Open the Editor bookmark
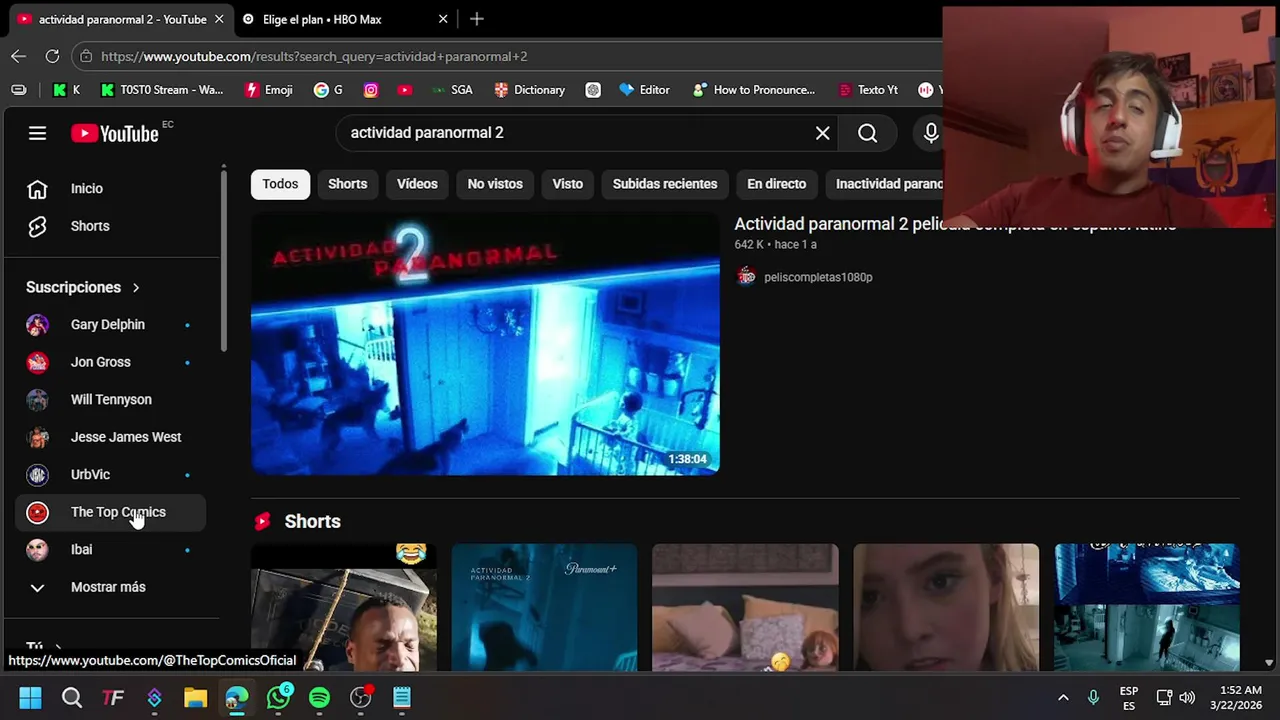This screenshot has height=720, width=1280. click(x=644, y=90)
